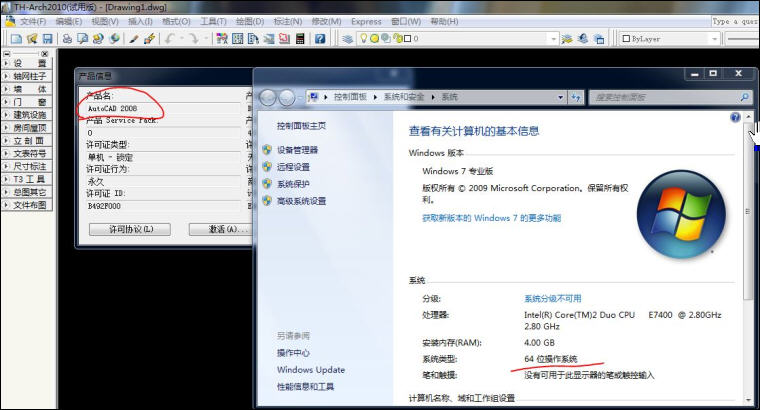Expand the 轴网柱子 sidebar menu item
Screen dimensions: 760x410
(27, 76)
